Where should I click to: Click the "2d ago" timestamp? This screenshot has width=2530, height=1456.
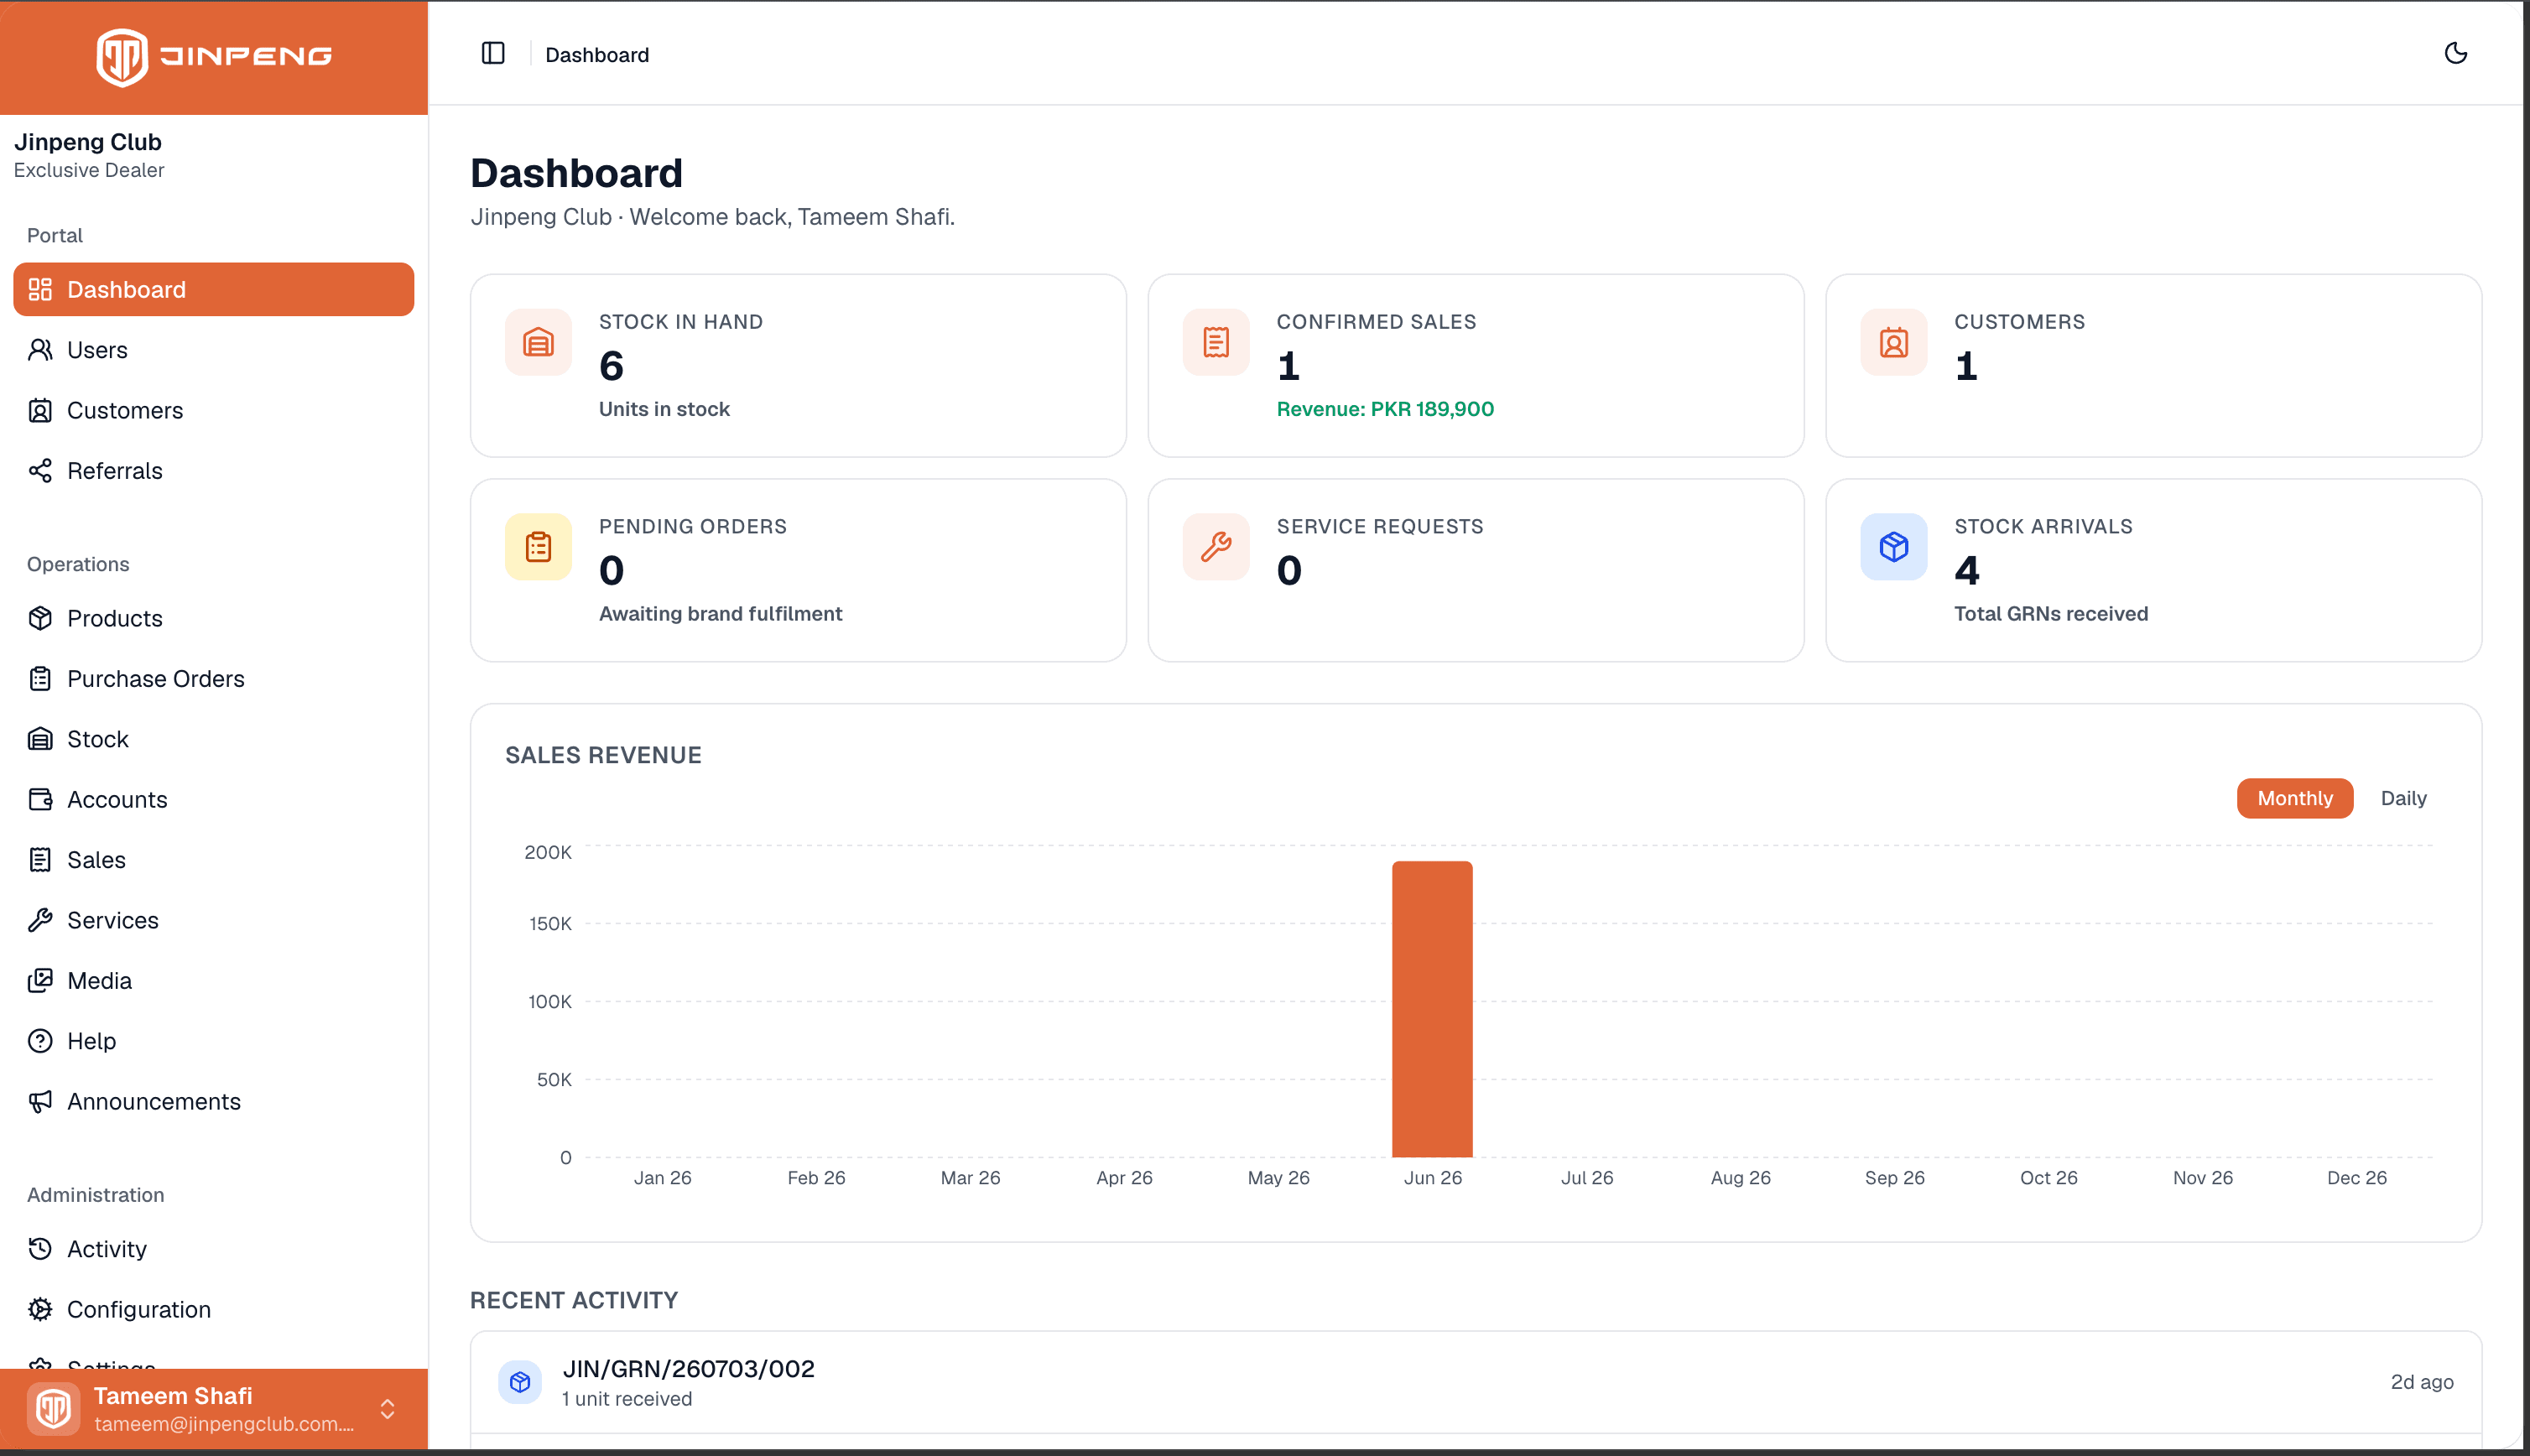(x=2422, y=1382)
